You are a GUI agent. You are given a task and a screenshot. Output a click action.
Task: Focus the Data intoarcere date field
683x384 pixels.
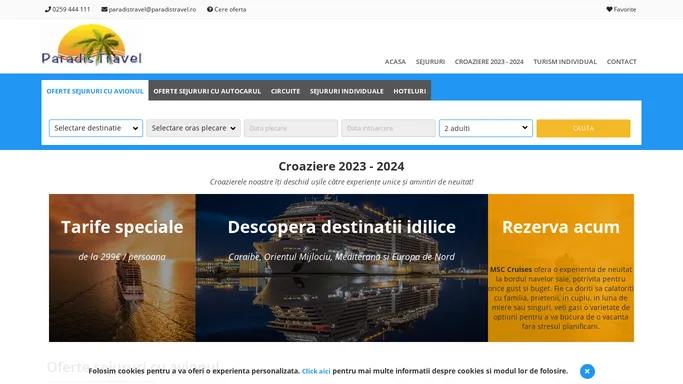388,128
